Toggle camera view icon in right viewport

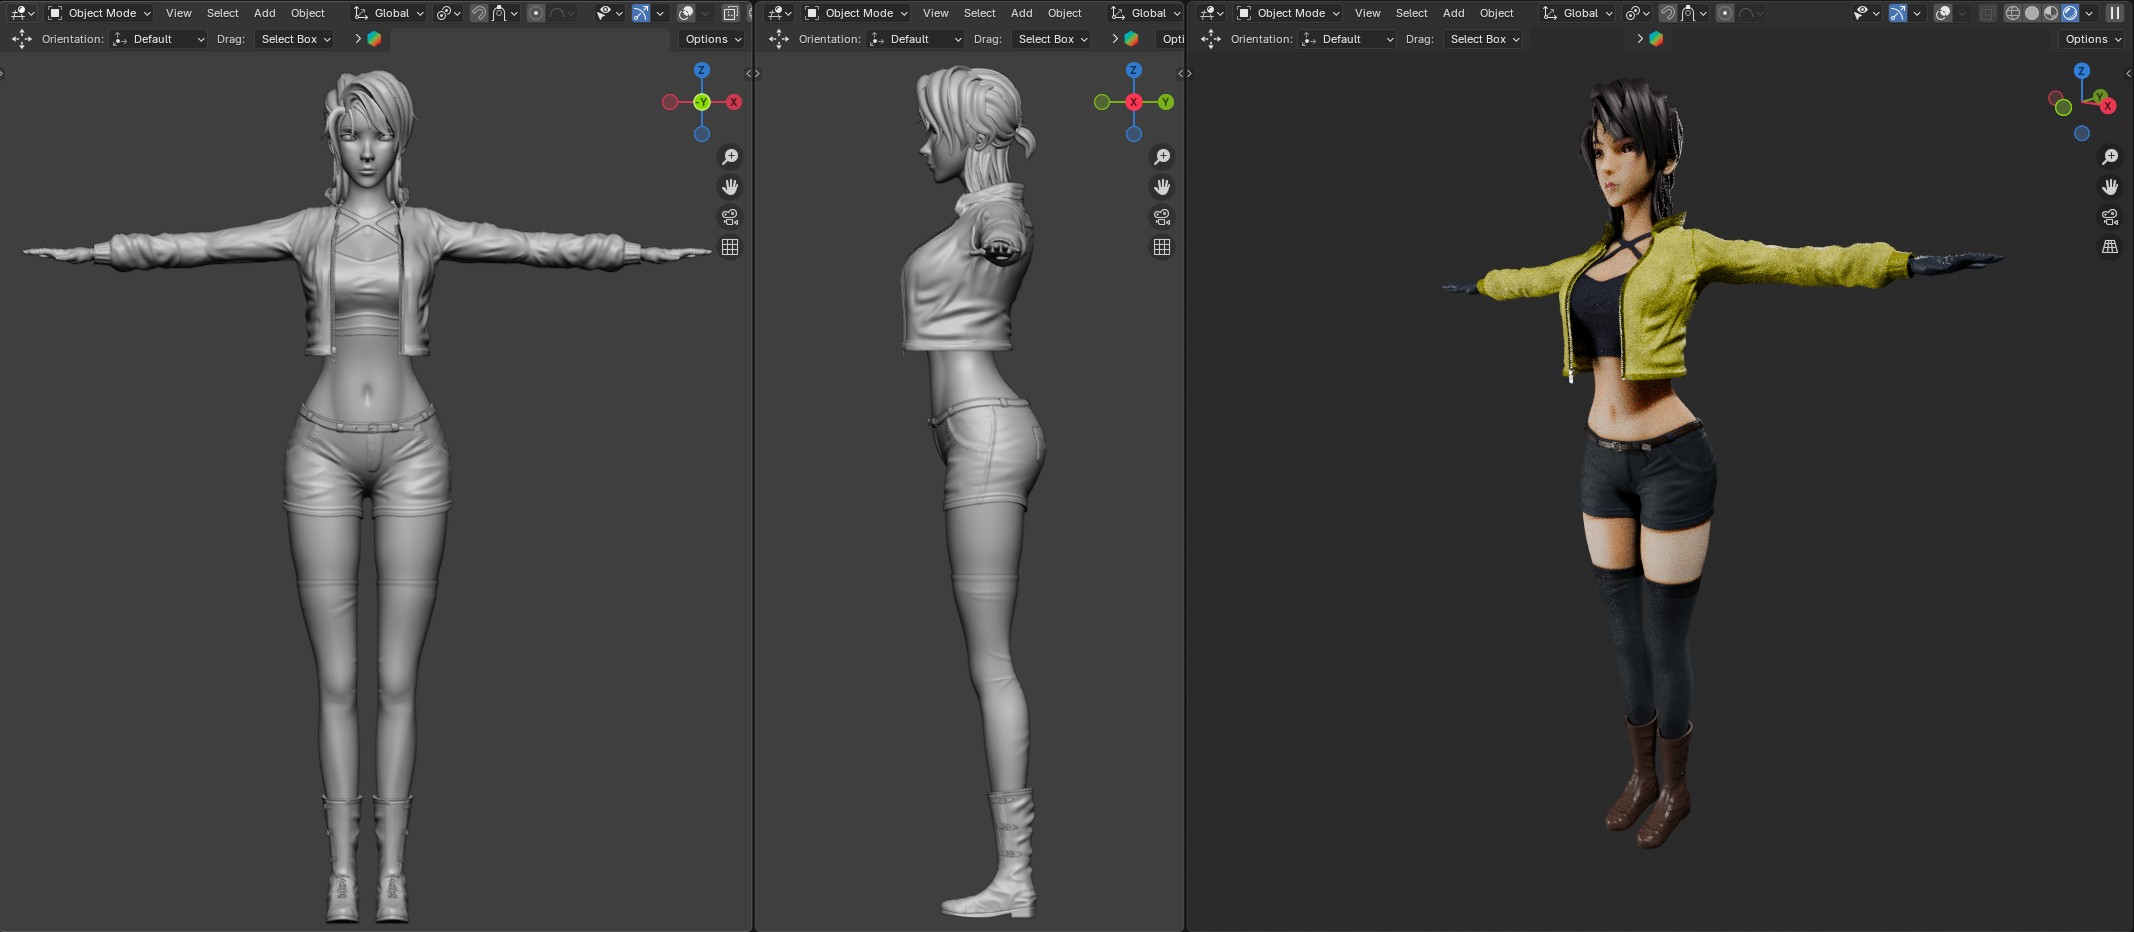point(2110,217)
